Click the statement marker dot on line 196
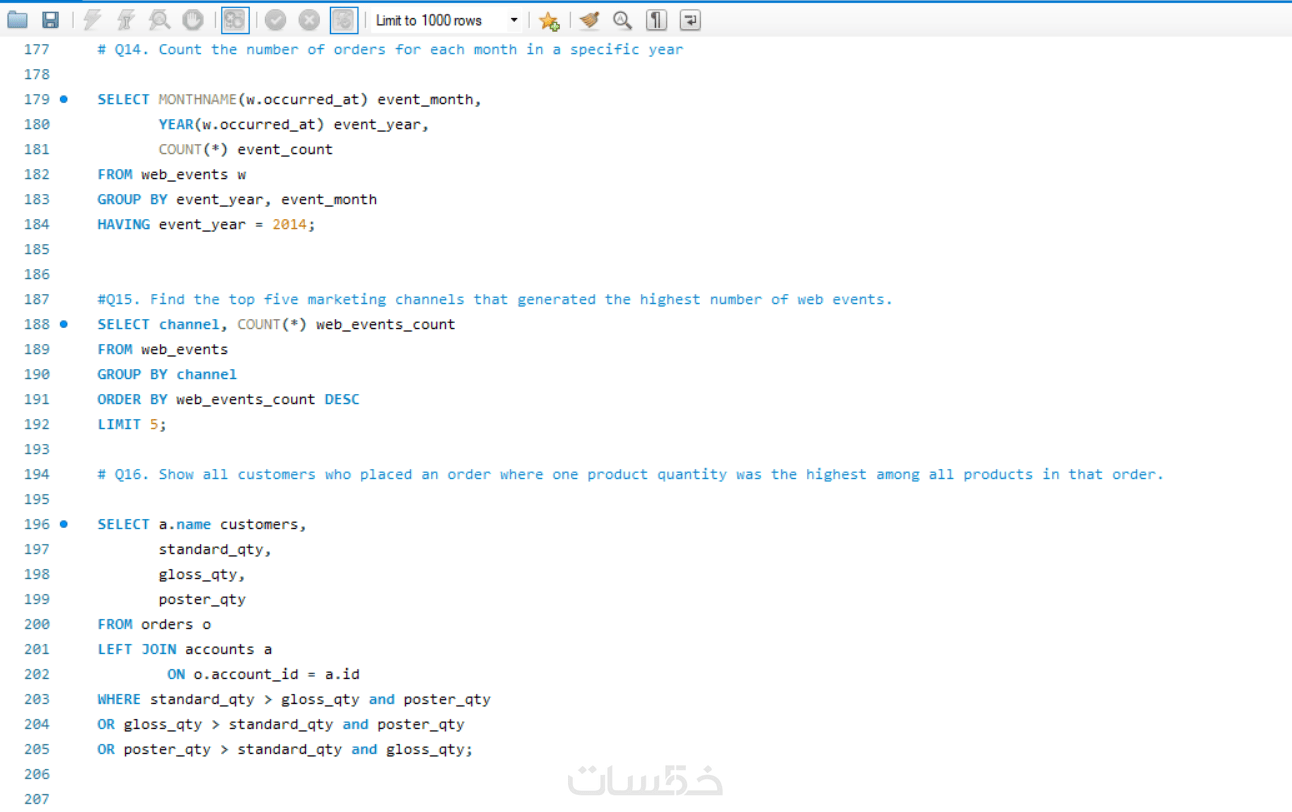Screen dimensions: 1292x812 [x=64, y=524]
